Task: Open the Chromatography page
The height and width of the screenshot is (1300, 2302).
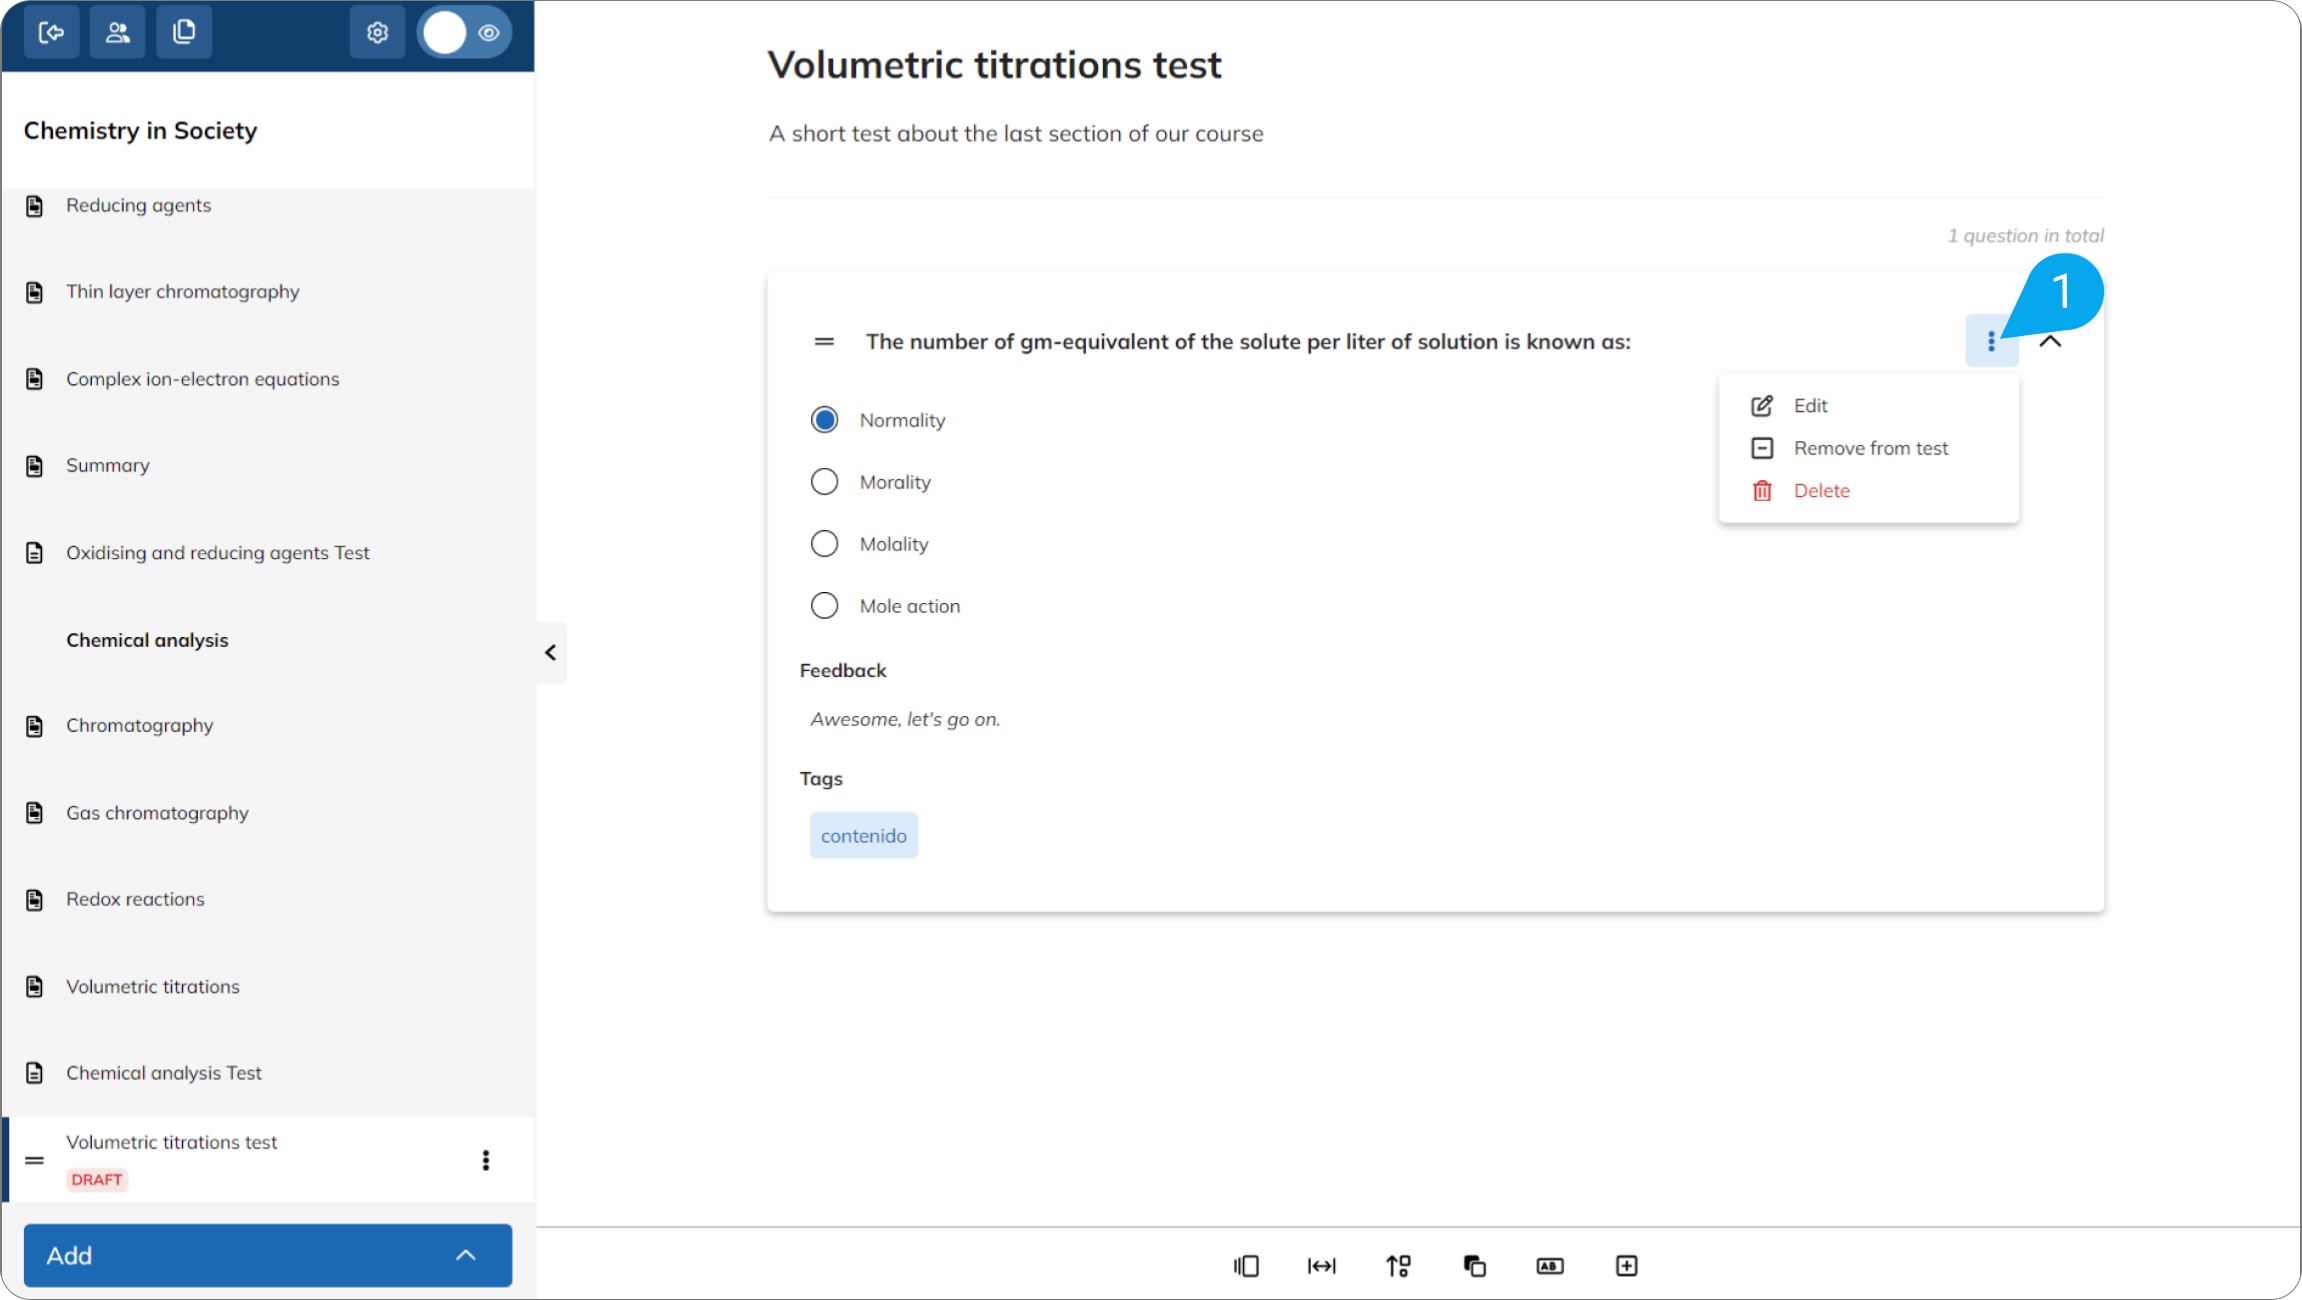Action: point(140,726)
